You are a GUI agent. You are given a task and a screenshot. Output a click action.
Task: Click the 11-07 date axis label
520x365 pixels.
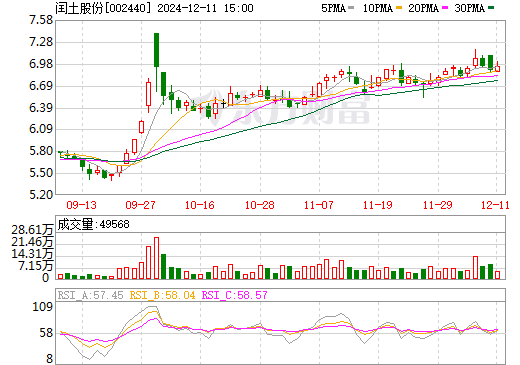click(x=318, y=205)
